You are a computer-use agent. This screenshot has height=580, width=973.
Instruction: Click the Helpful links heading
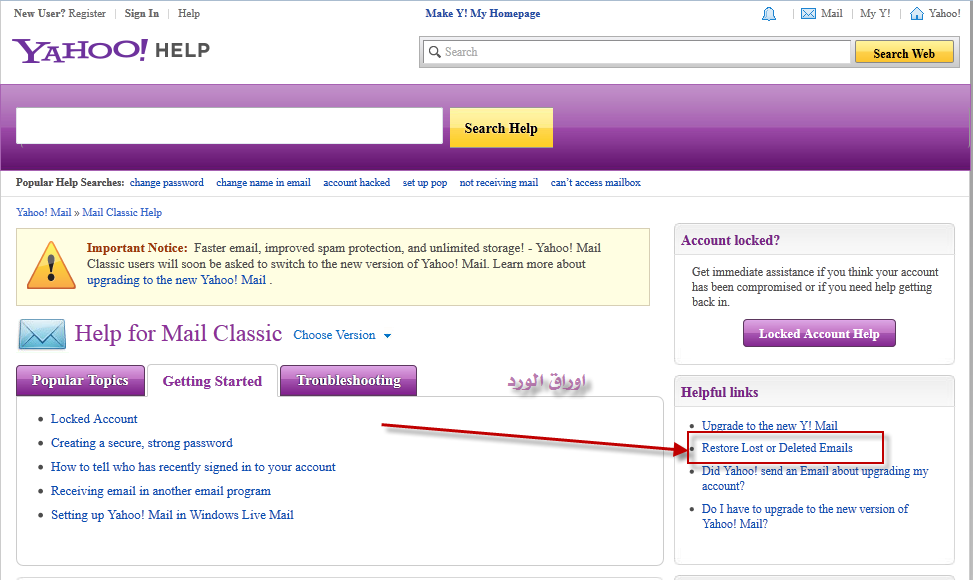(719, 392)
